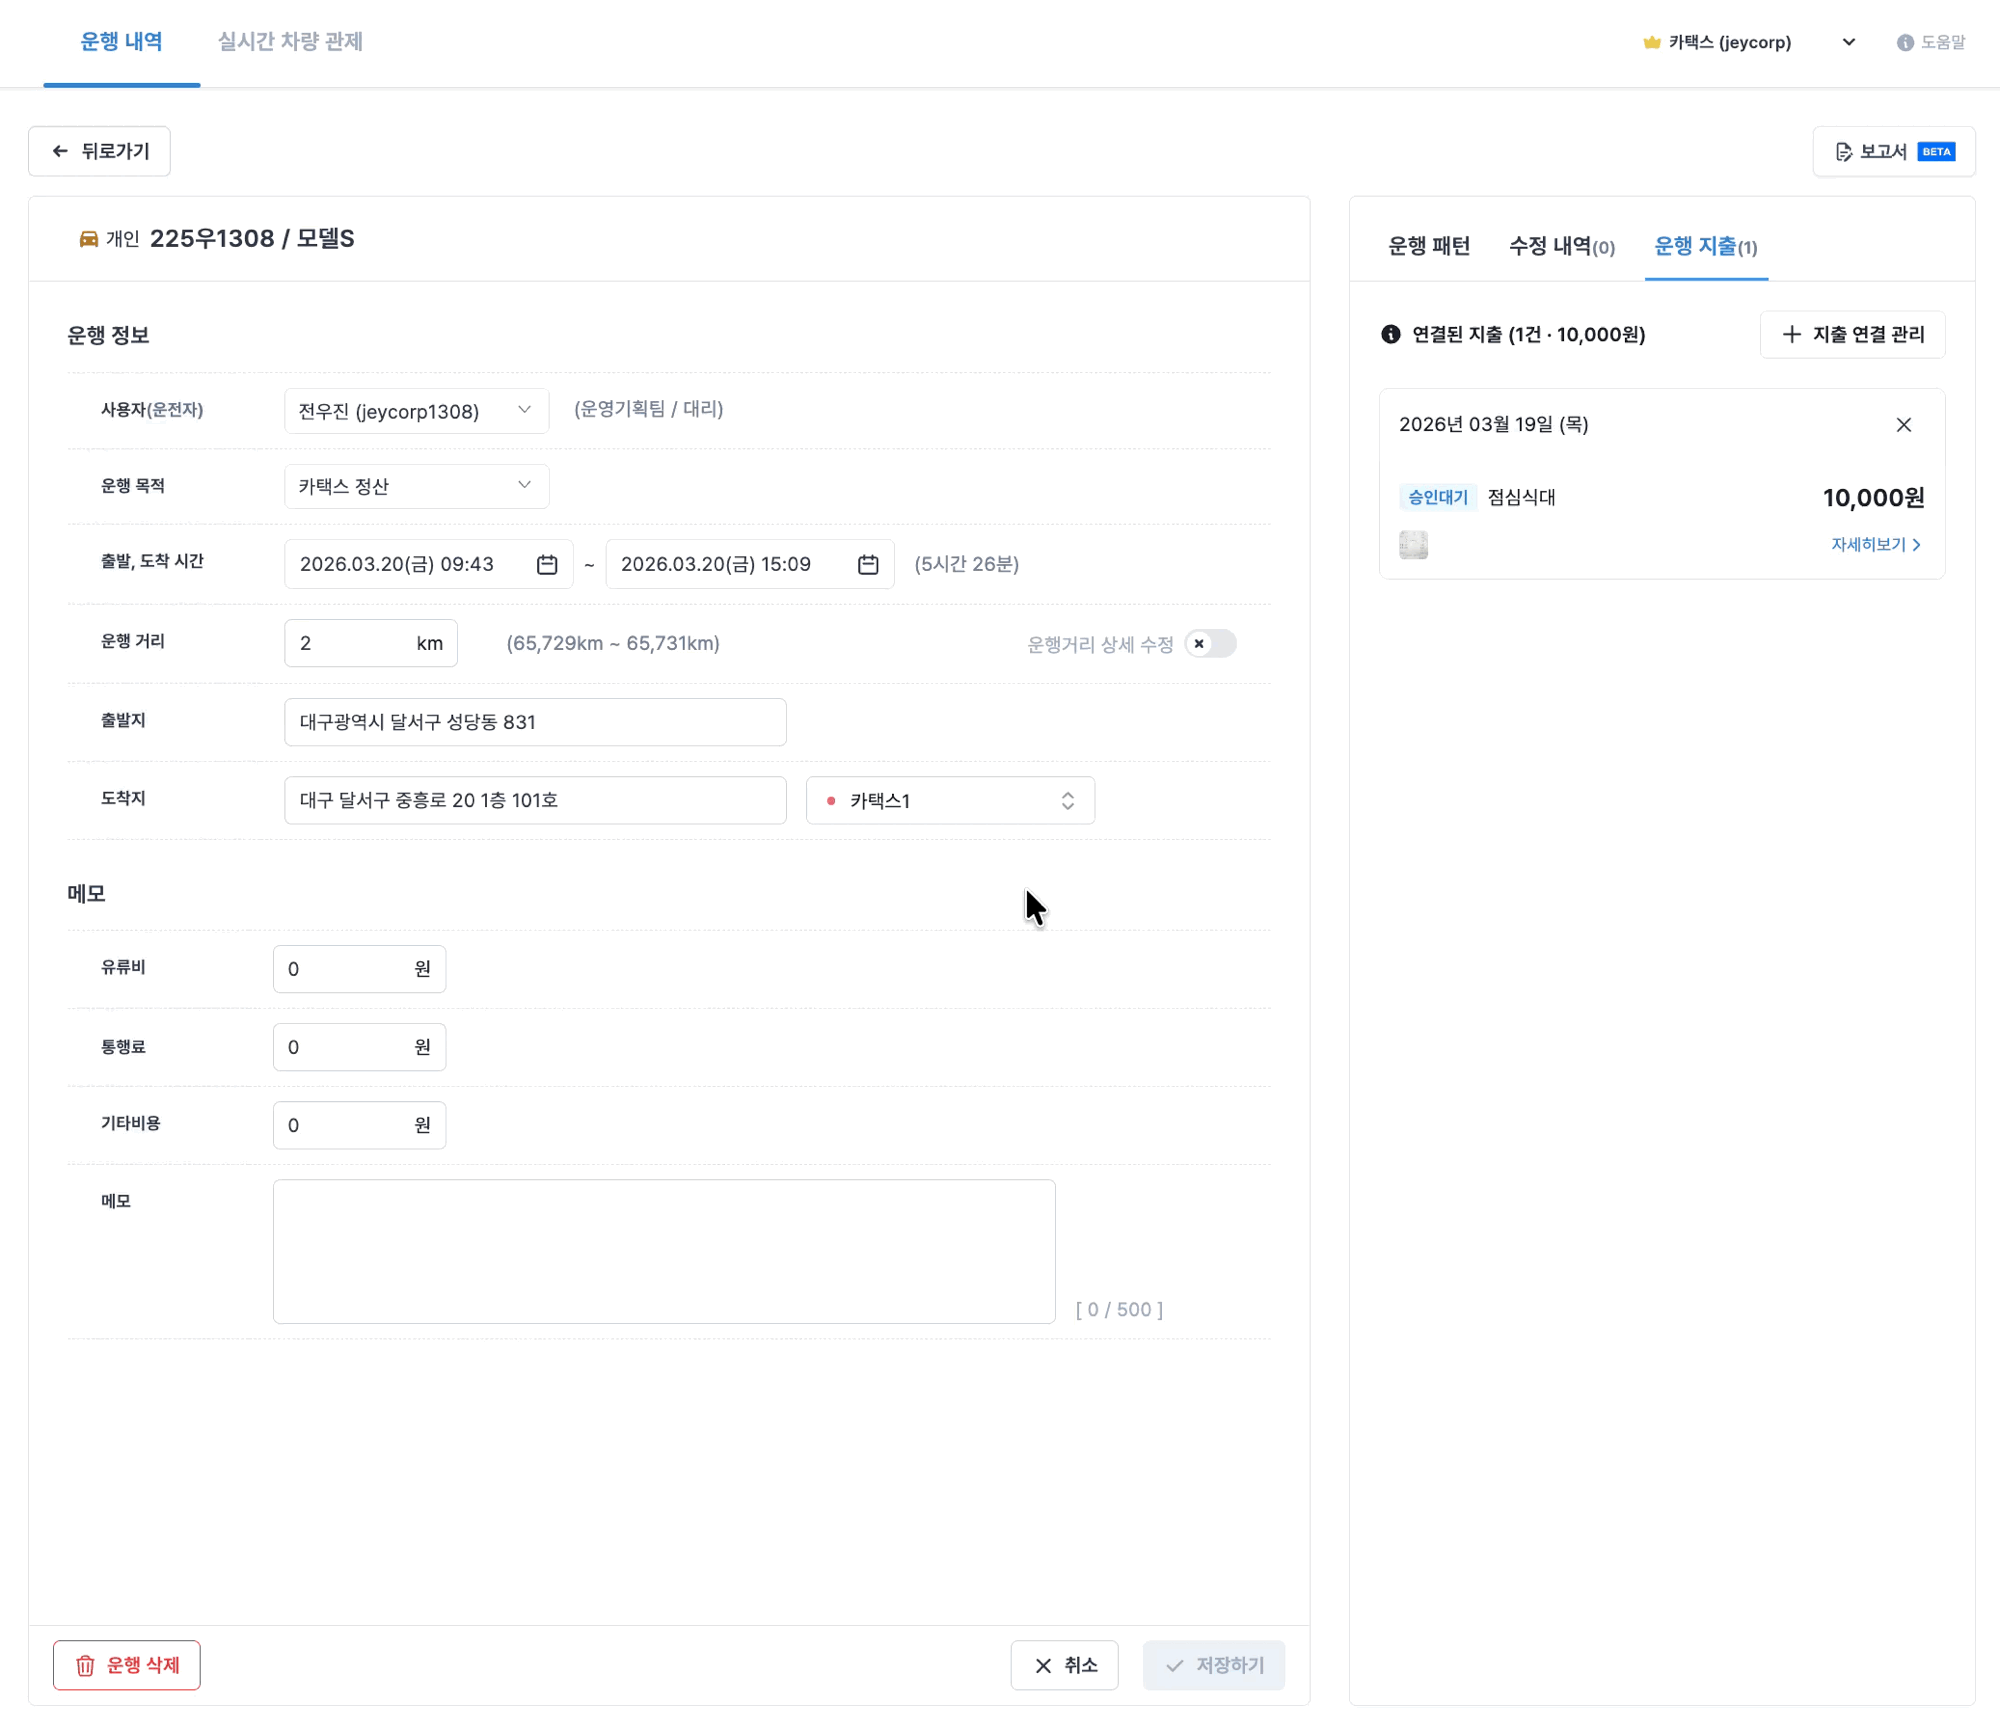
Task: Switch to the 수정 내역 tab
Action: coord(1561,247)
